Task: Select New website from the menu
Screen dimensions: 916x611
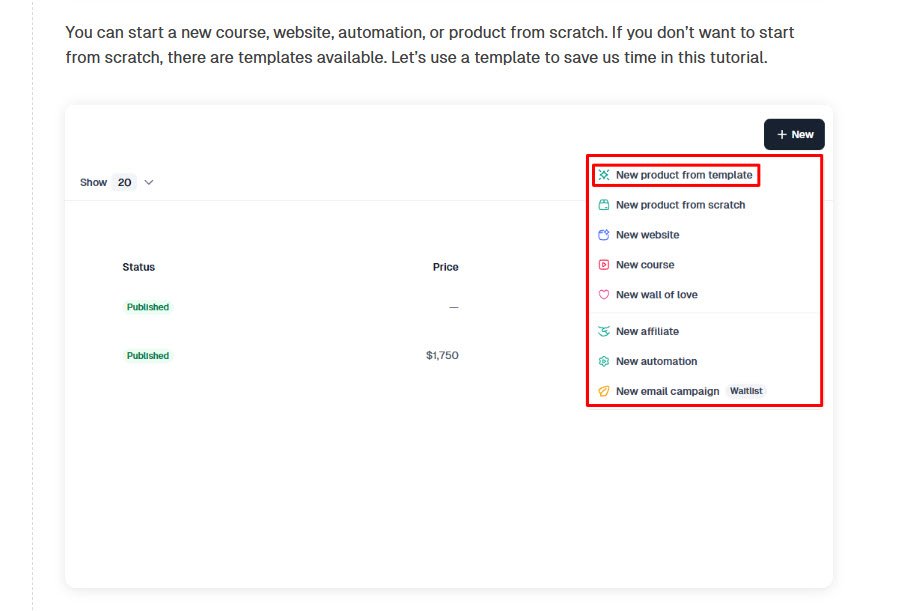Action: (x=646, y=235)
